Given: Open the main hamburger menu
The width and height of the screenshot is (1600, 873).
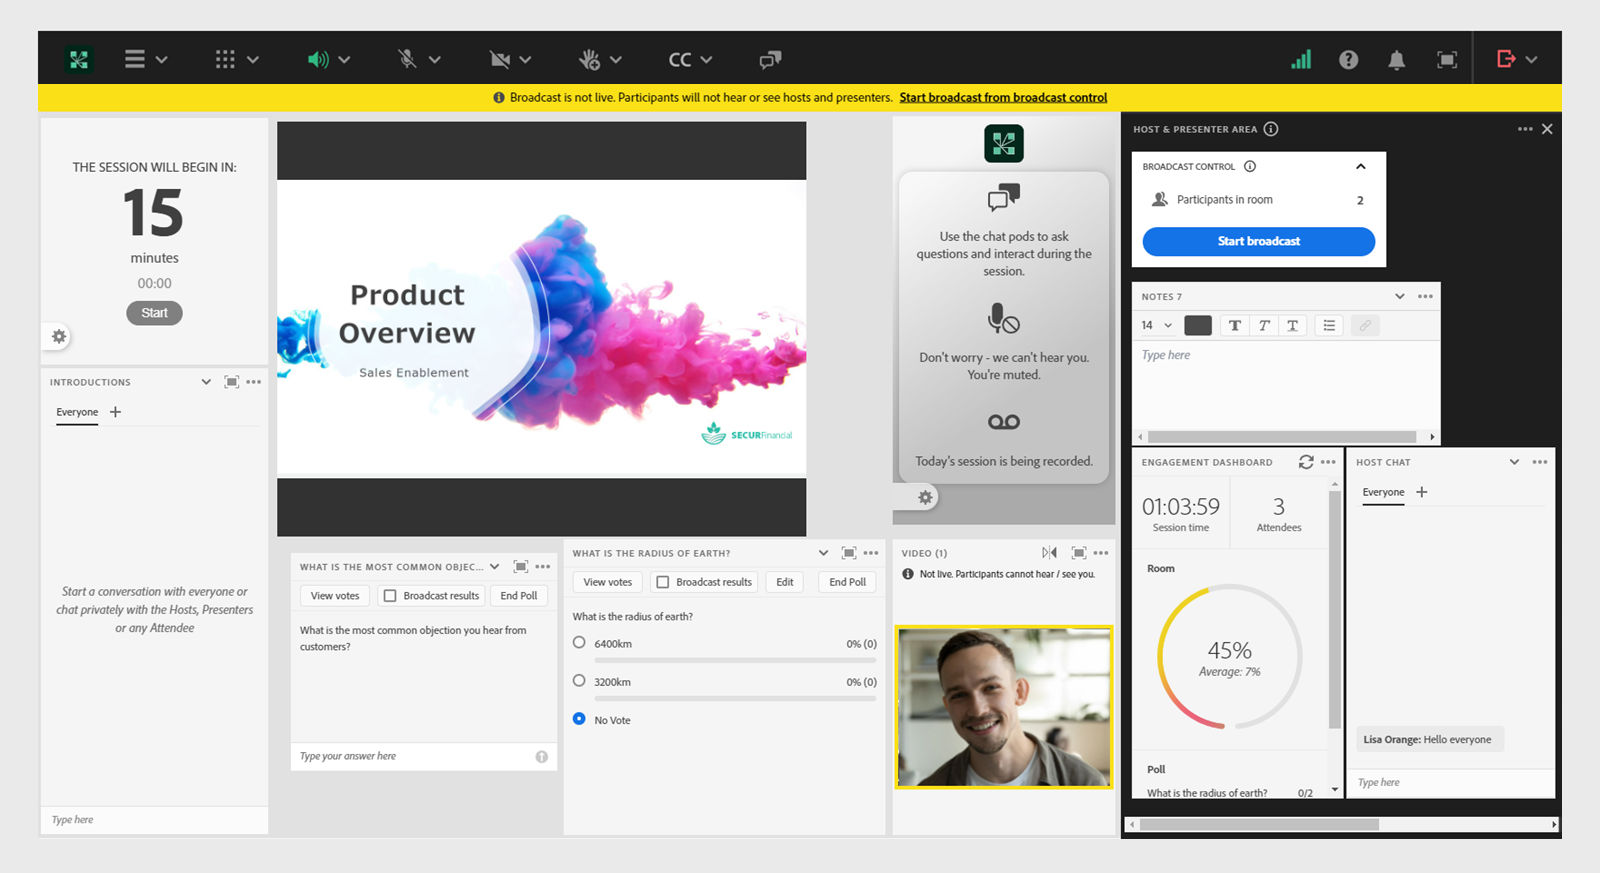Looking at the screenshot, I should point(135,60).
